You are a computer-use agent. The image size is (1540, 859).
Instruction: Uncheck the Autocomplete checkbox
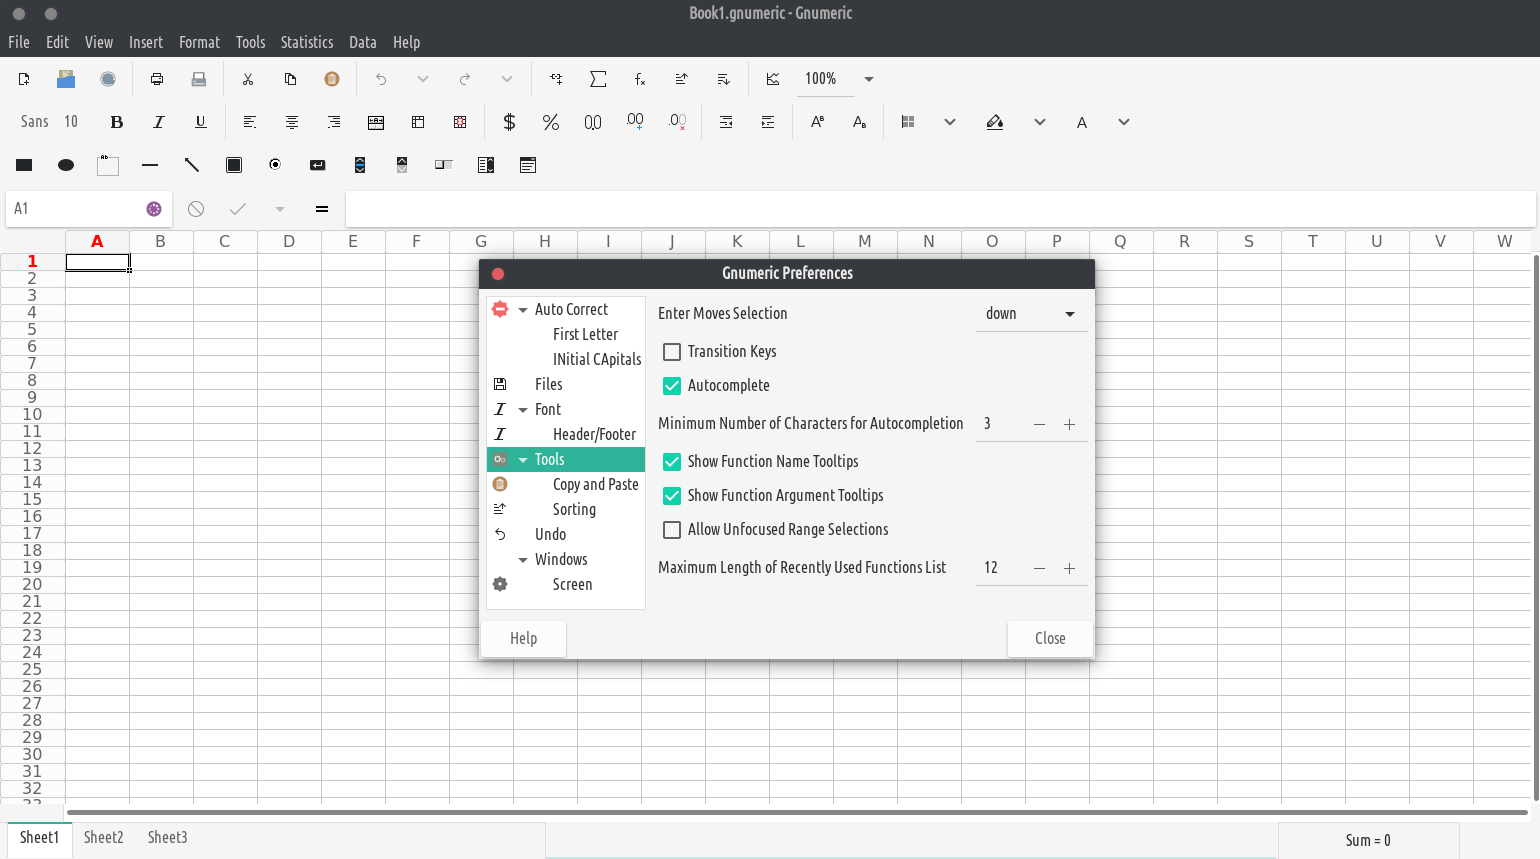pos(672,386)
